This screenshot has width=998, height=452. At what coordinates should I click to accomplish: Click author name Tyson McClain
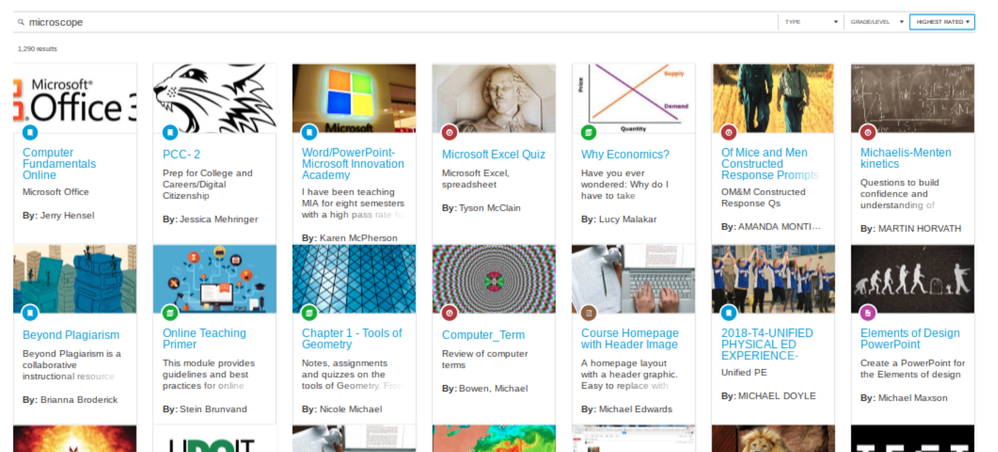[x=489, y=208]
